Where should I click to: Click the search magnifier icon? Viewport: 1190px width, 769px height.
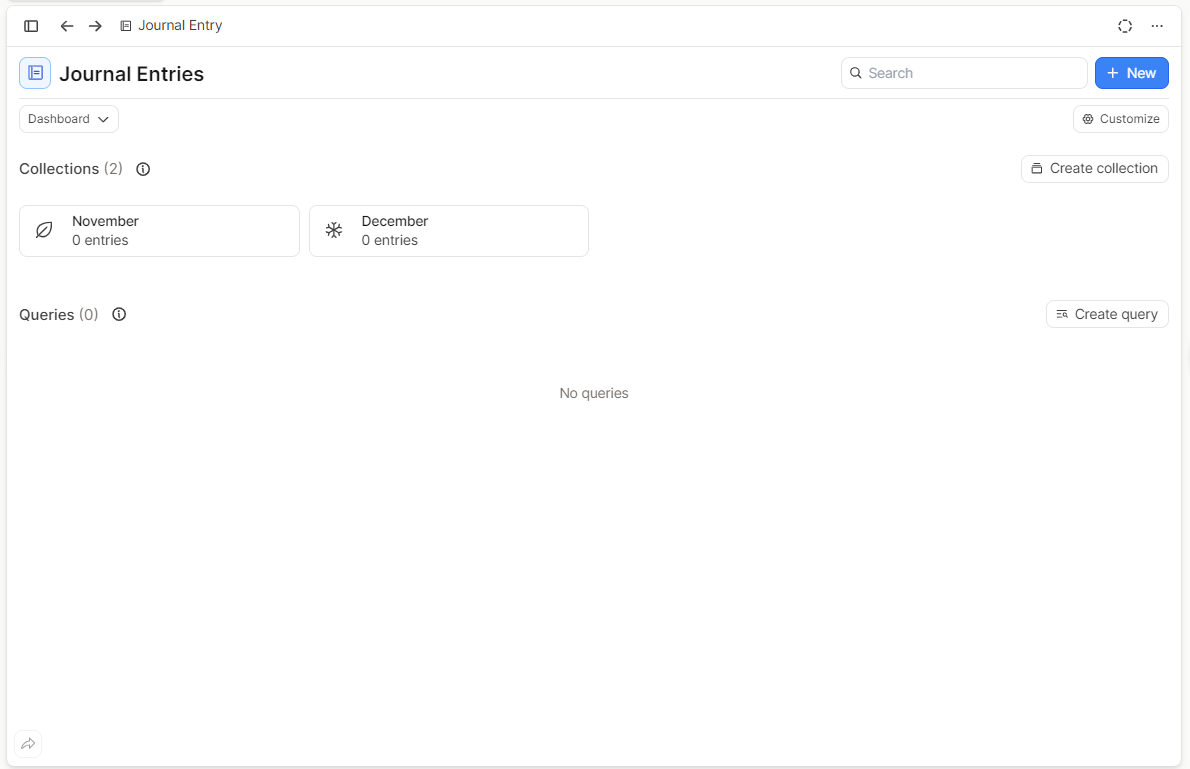[855, 73]
